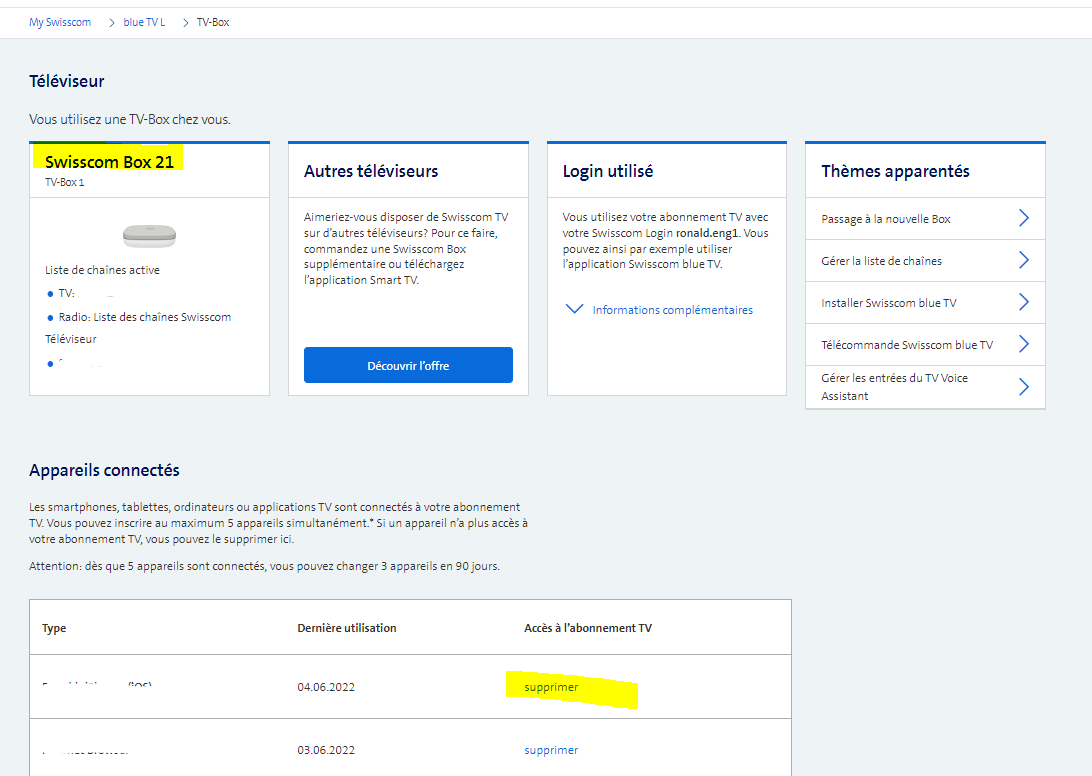Click the Autres téléviseurs card heading

point(371,171)
